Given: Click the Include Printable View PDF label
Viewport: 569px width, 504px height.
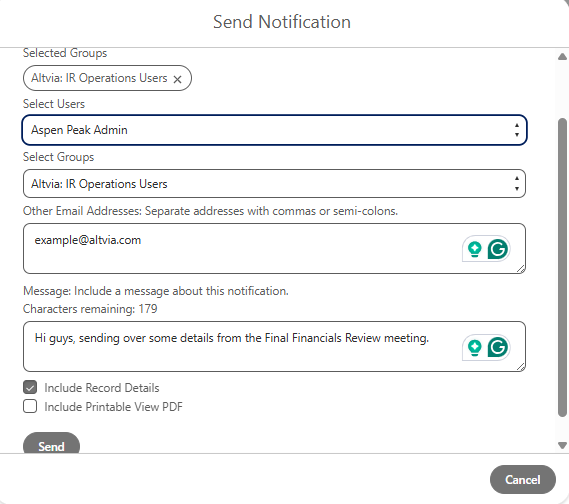Looking at the screenshot, I should click(x=113, y=407).
